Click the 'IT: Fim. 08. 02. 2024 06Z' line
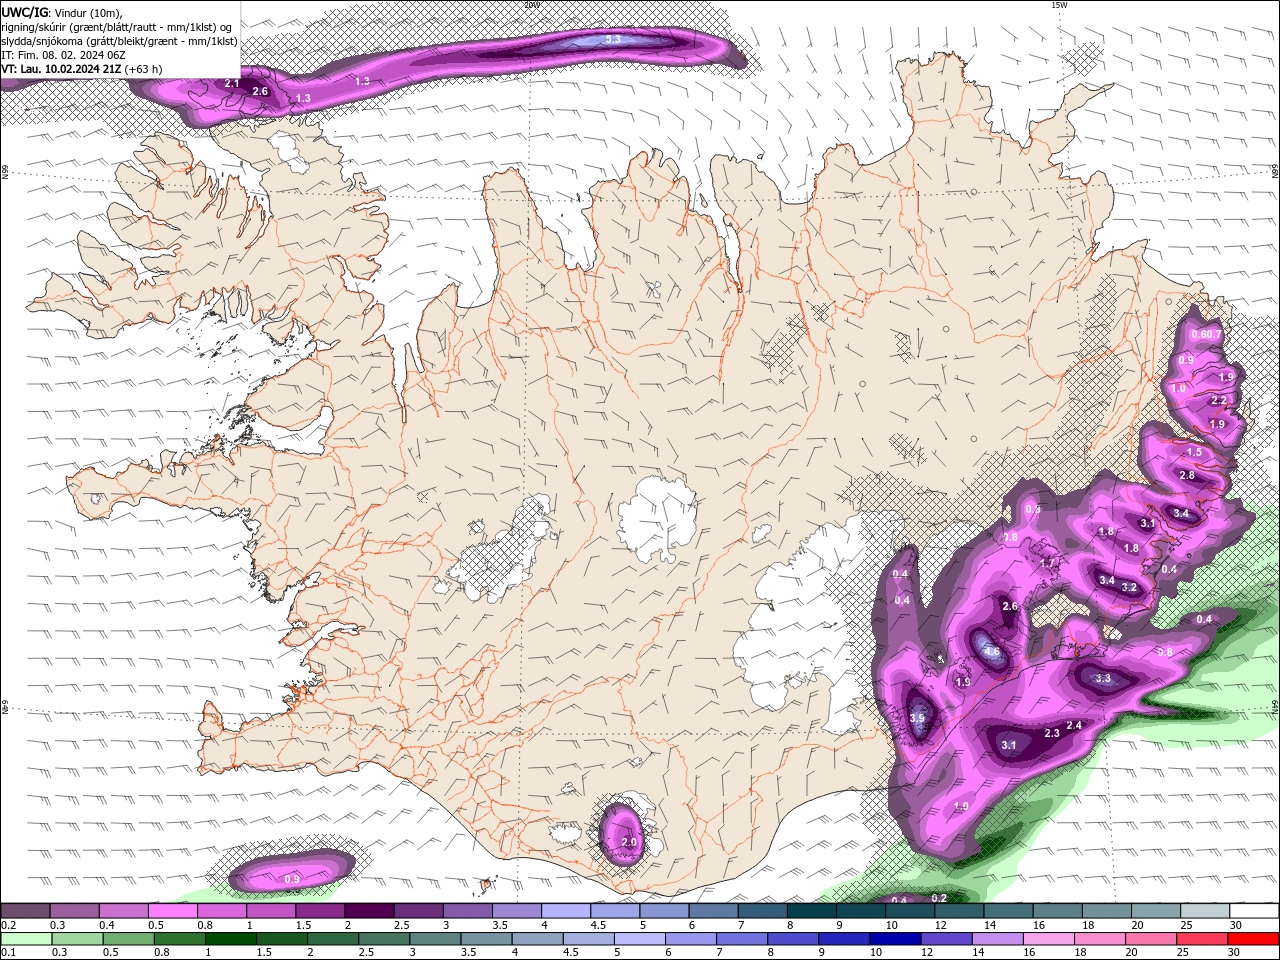Viewport: 1280px width, 960px height. point(64,55)
